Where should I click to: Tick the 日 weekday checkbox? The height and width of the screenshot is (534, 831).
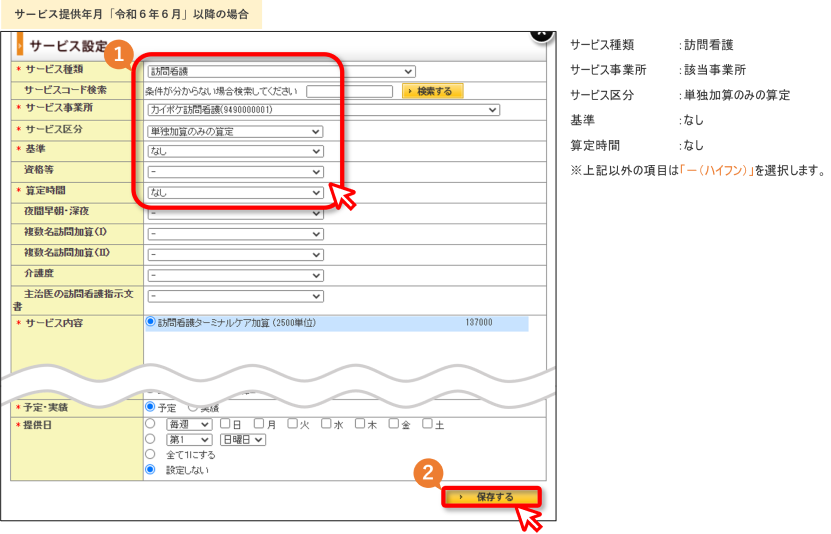click(x=225, y=423)
